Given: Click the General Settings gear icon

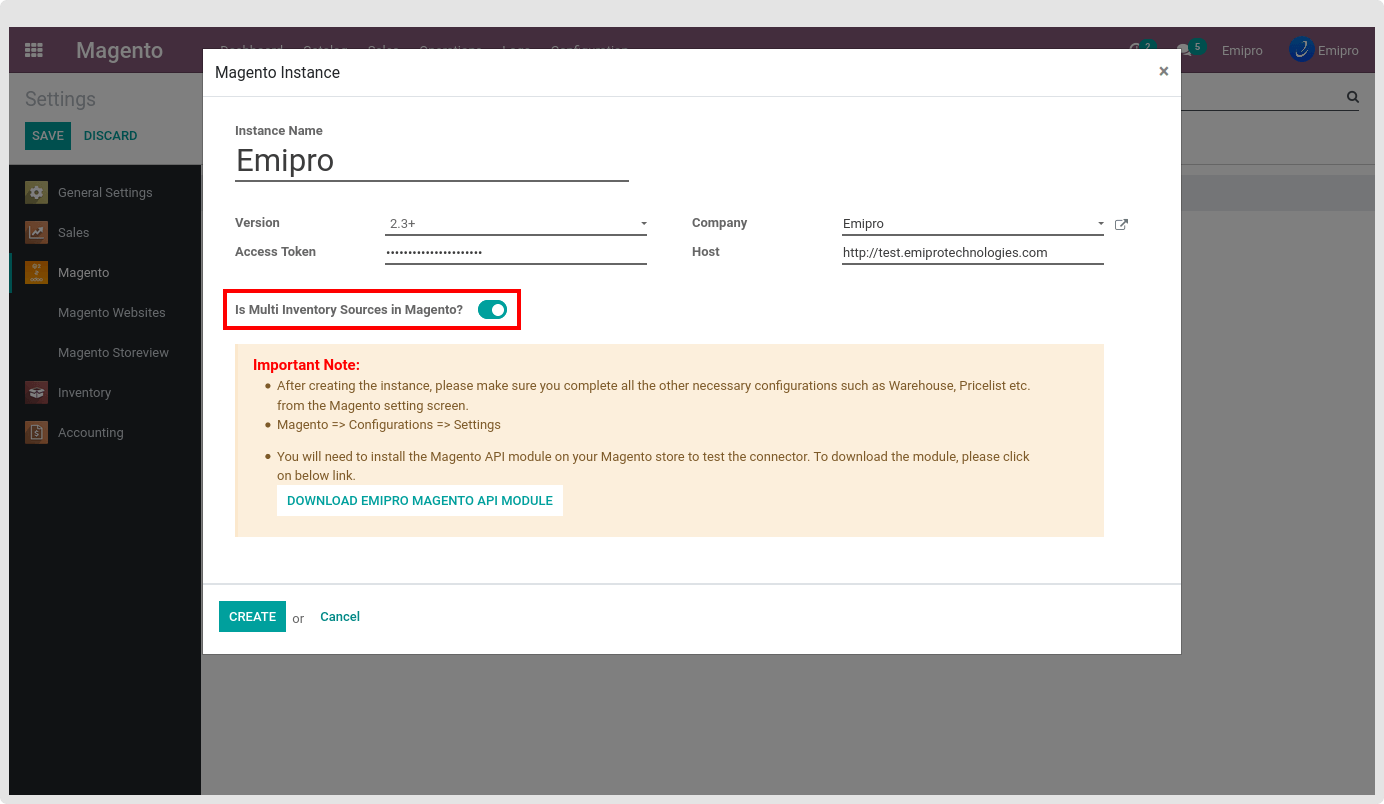Looking at the screenshot, I should click(36, 193).
